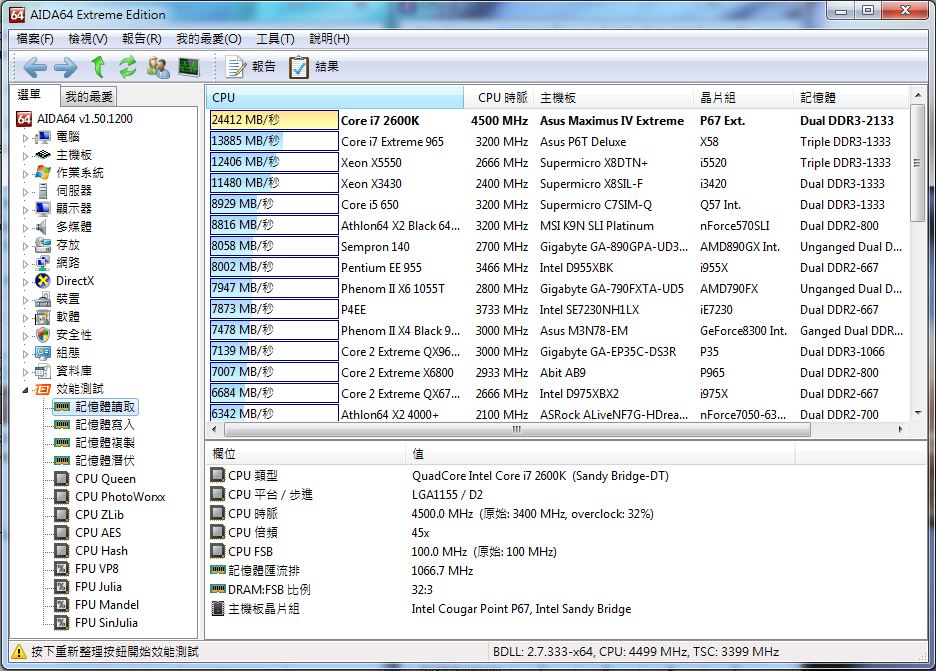Click the 結果 results toolbar button

pos(314,67)
